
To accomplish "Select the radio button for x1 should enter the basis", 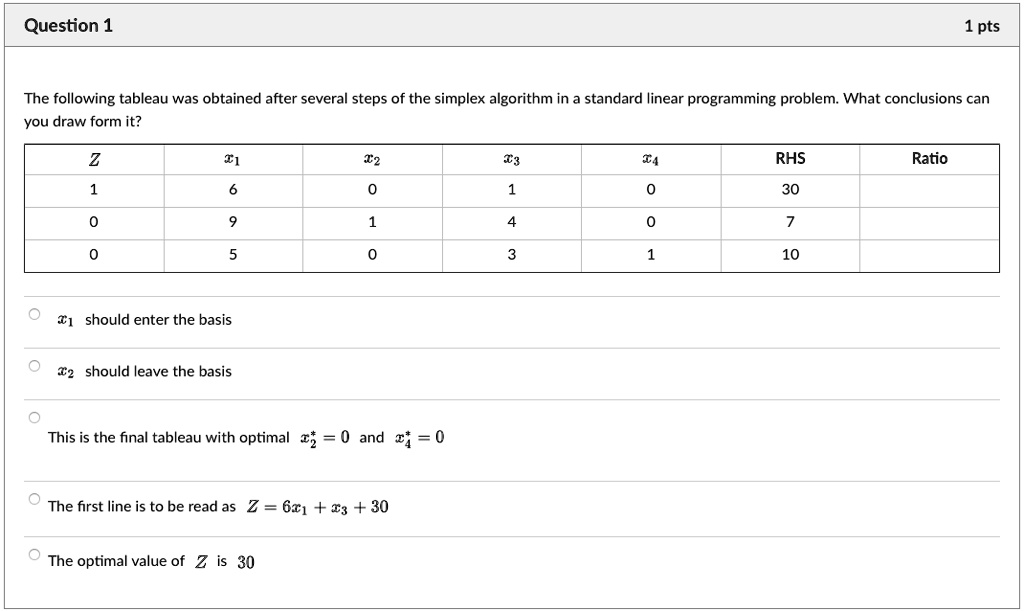I will pos(33,313).
